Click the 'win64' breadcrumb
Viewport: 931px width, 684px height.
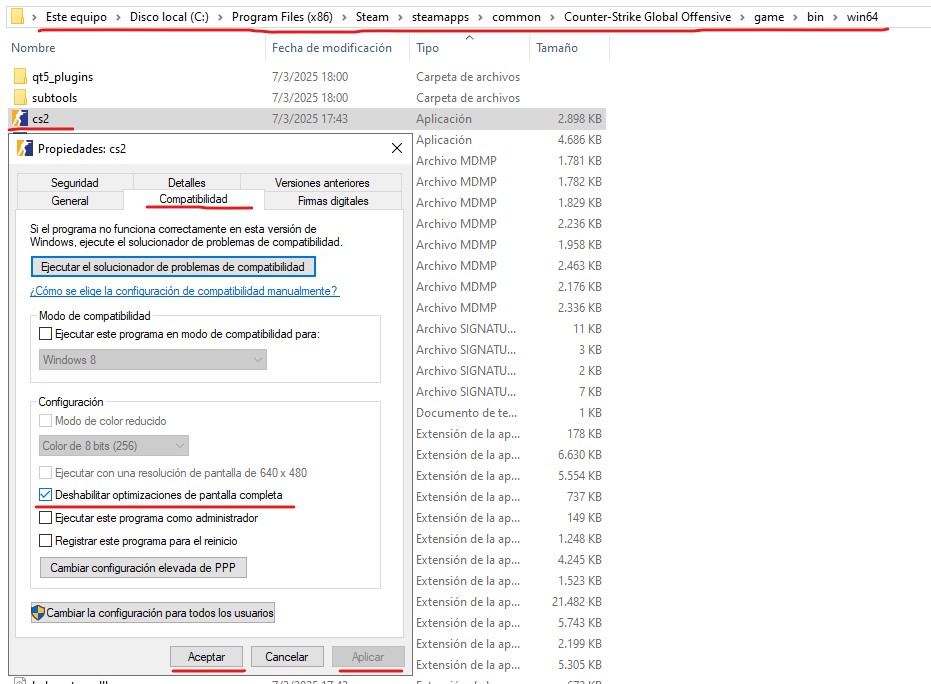[x=862, y=17]
